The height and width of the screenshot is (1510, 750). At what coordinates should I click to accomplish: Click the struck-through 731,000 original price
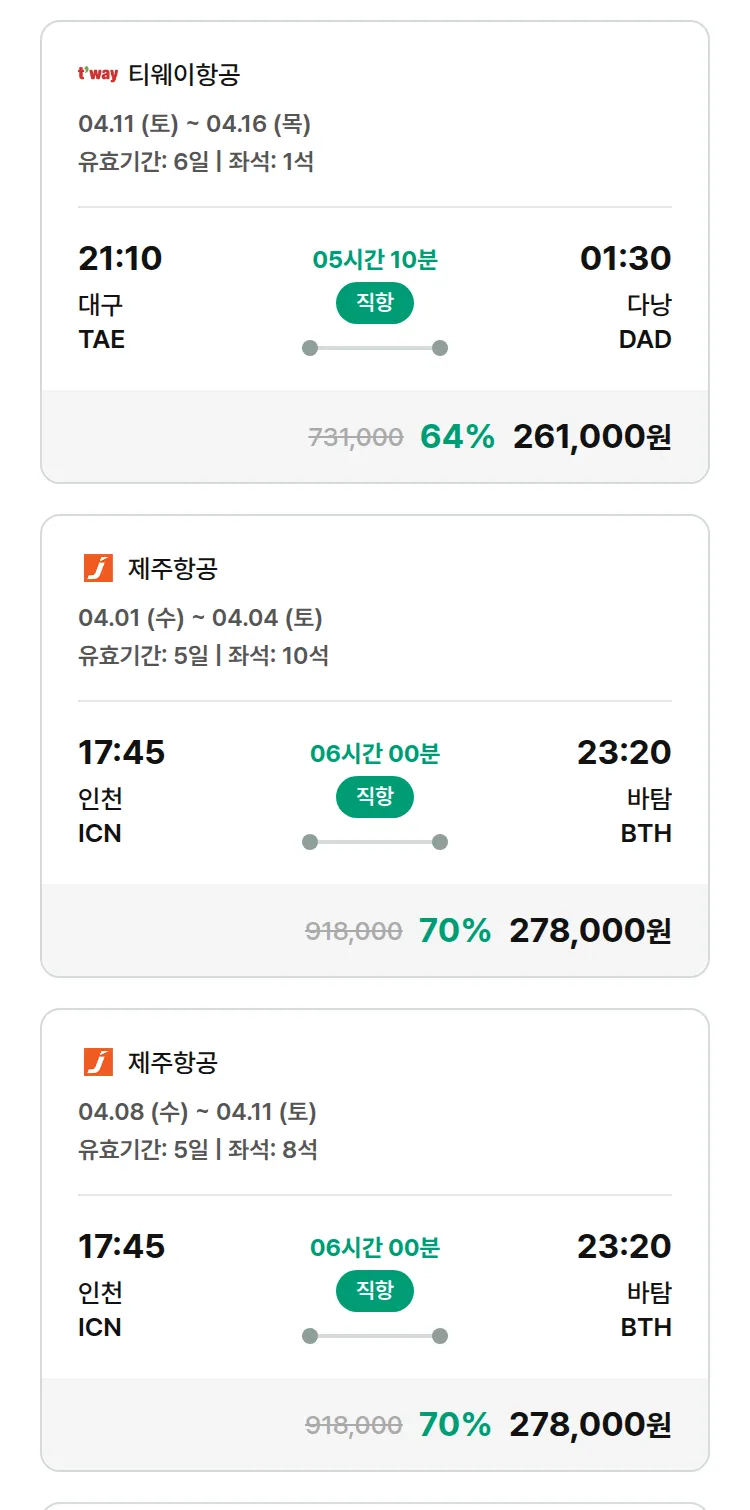tap(356, 437)
